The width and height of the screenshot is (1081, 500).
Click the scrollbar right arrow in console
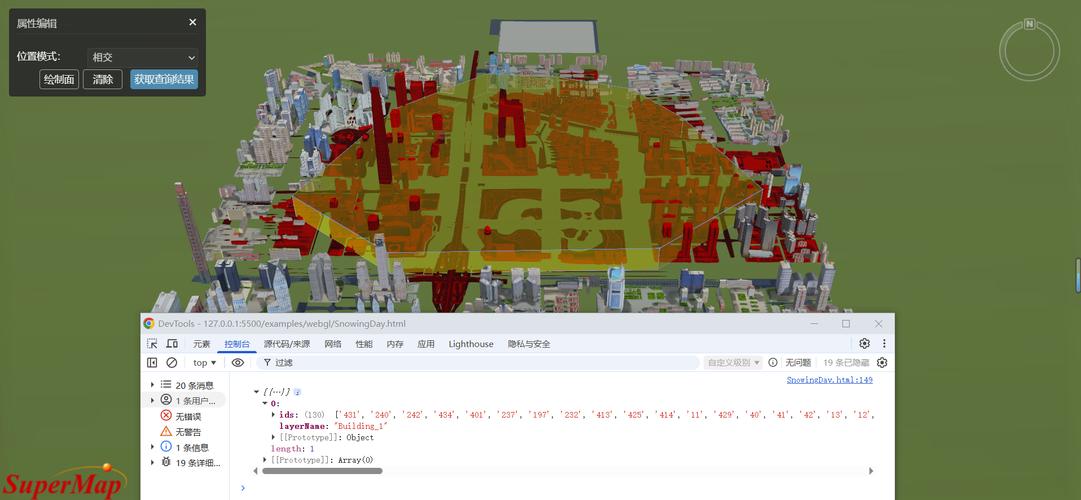871,471
